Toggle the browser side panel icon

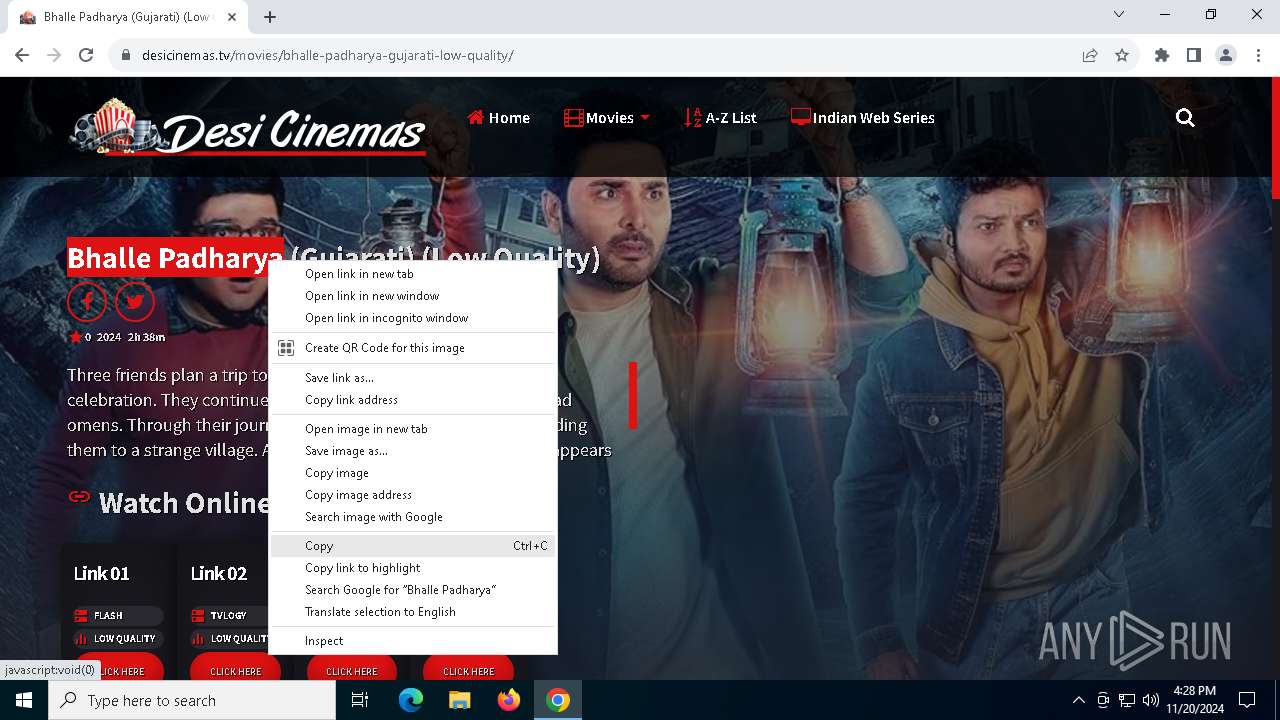click(x=1194, y=55)
